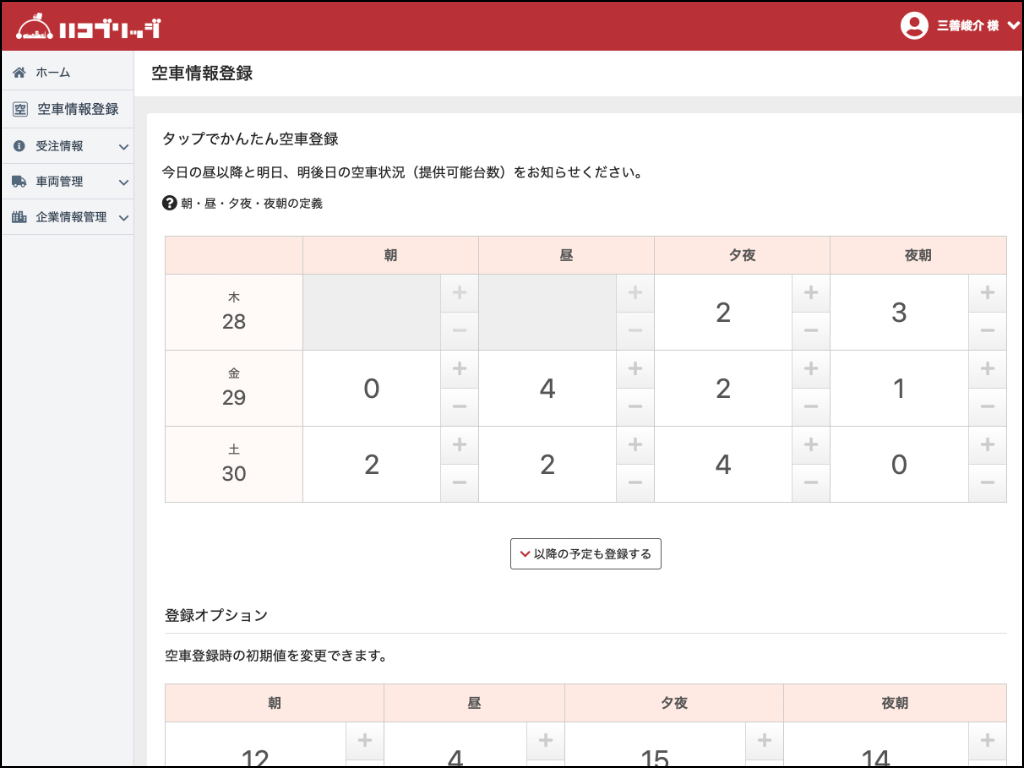Click the building icon beside 企業情報管理
1024x768 pixels.
click(18, 217)
